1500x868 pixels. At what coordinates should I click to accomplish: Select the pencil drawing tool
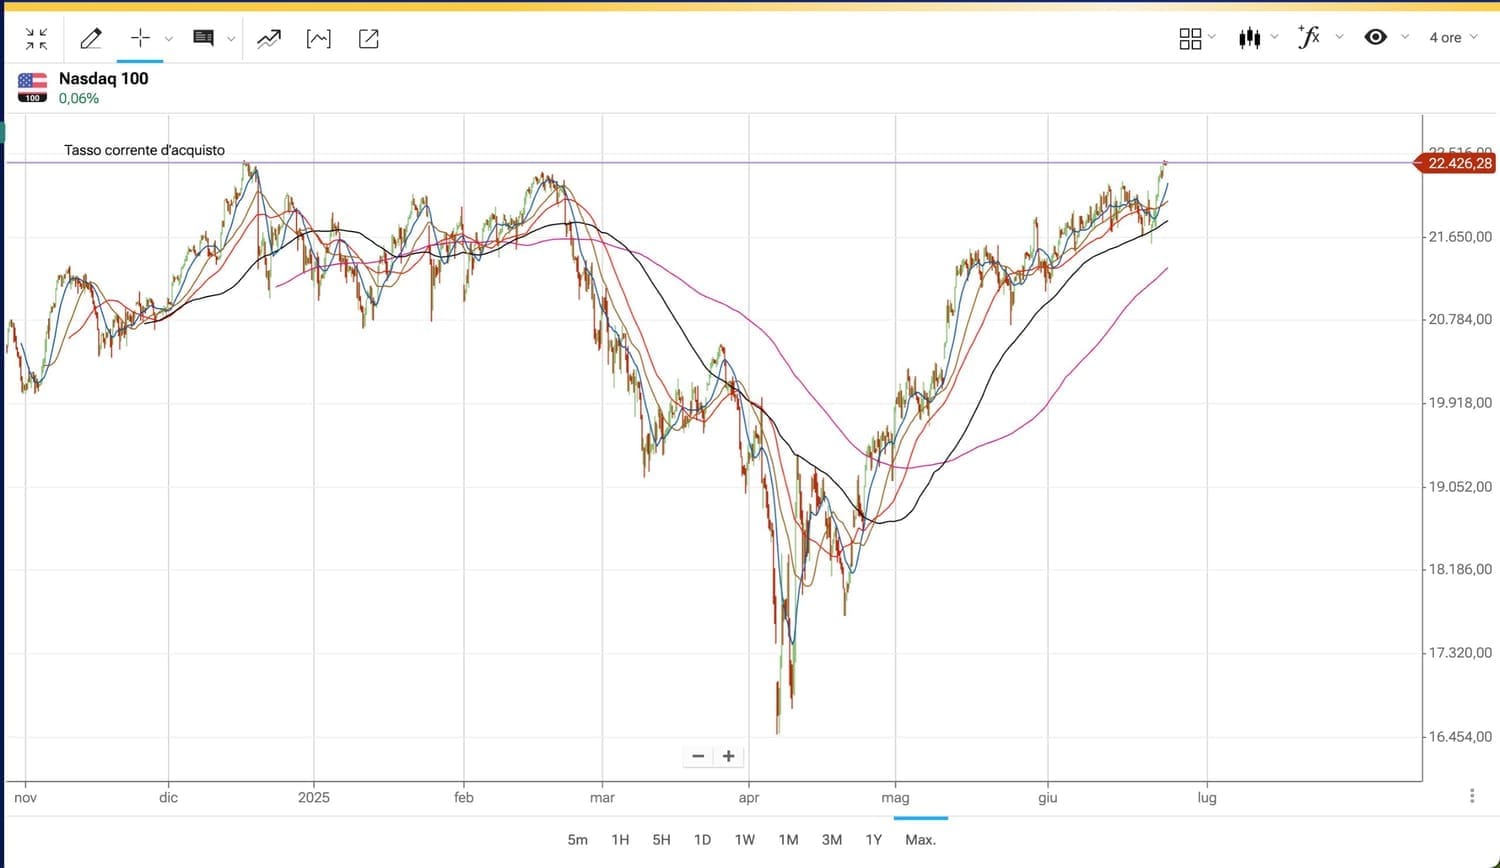[x=91, y=39]
